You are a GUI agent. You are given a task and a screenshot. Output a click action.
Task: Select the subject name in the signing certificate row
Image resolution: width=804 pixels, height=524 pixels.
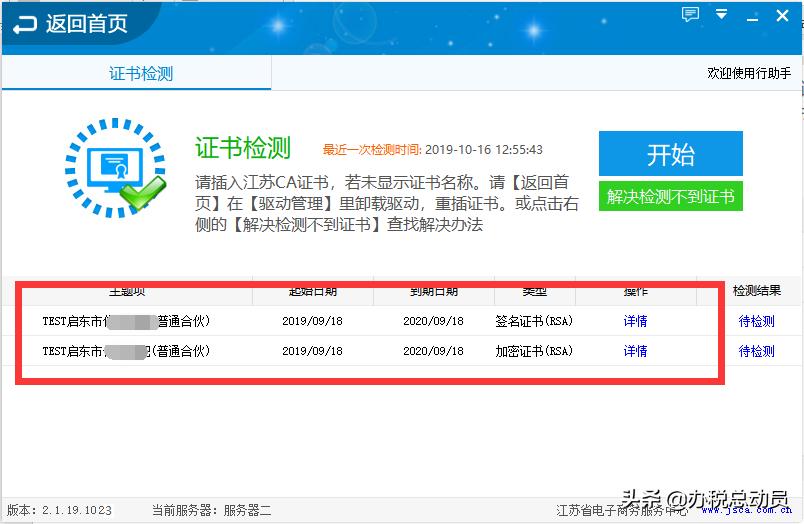126,321
